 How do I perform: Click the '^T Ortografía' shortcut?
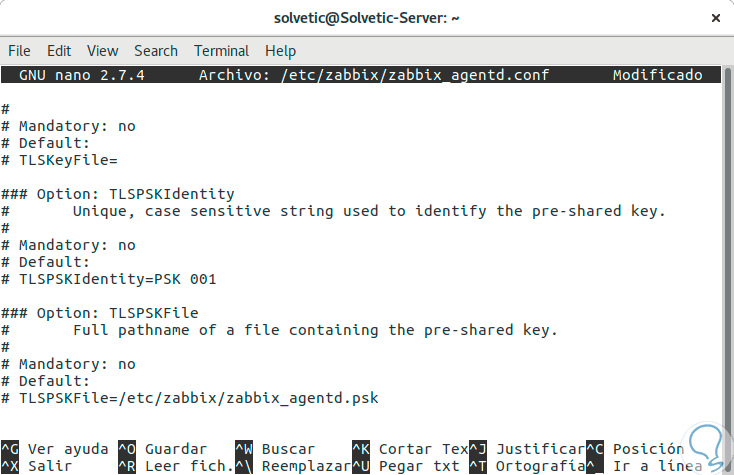click(527, 466)
